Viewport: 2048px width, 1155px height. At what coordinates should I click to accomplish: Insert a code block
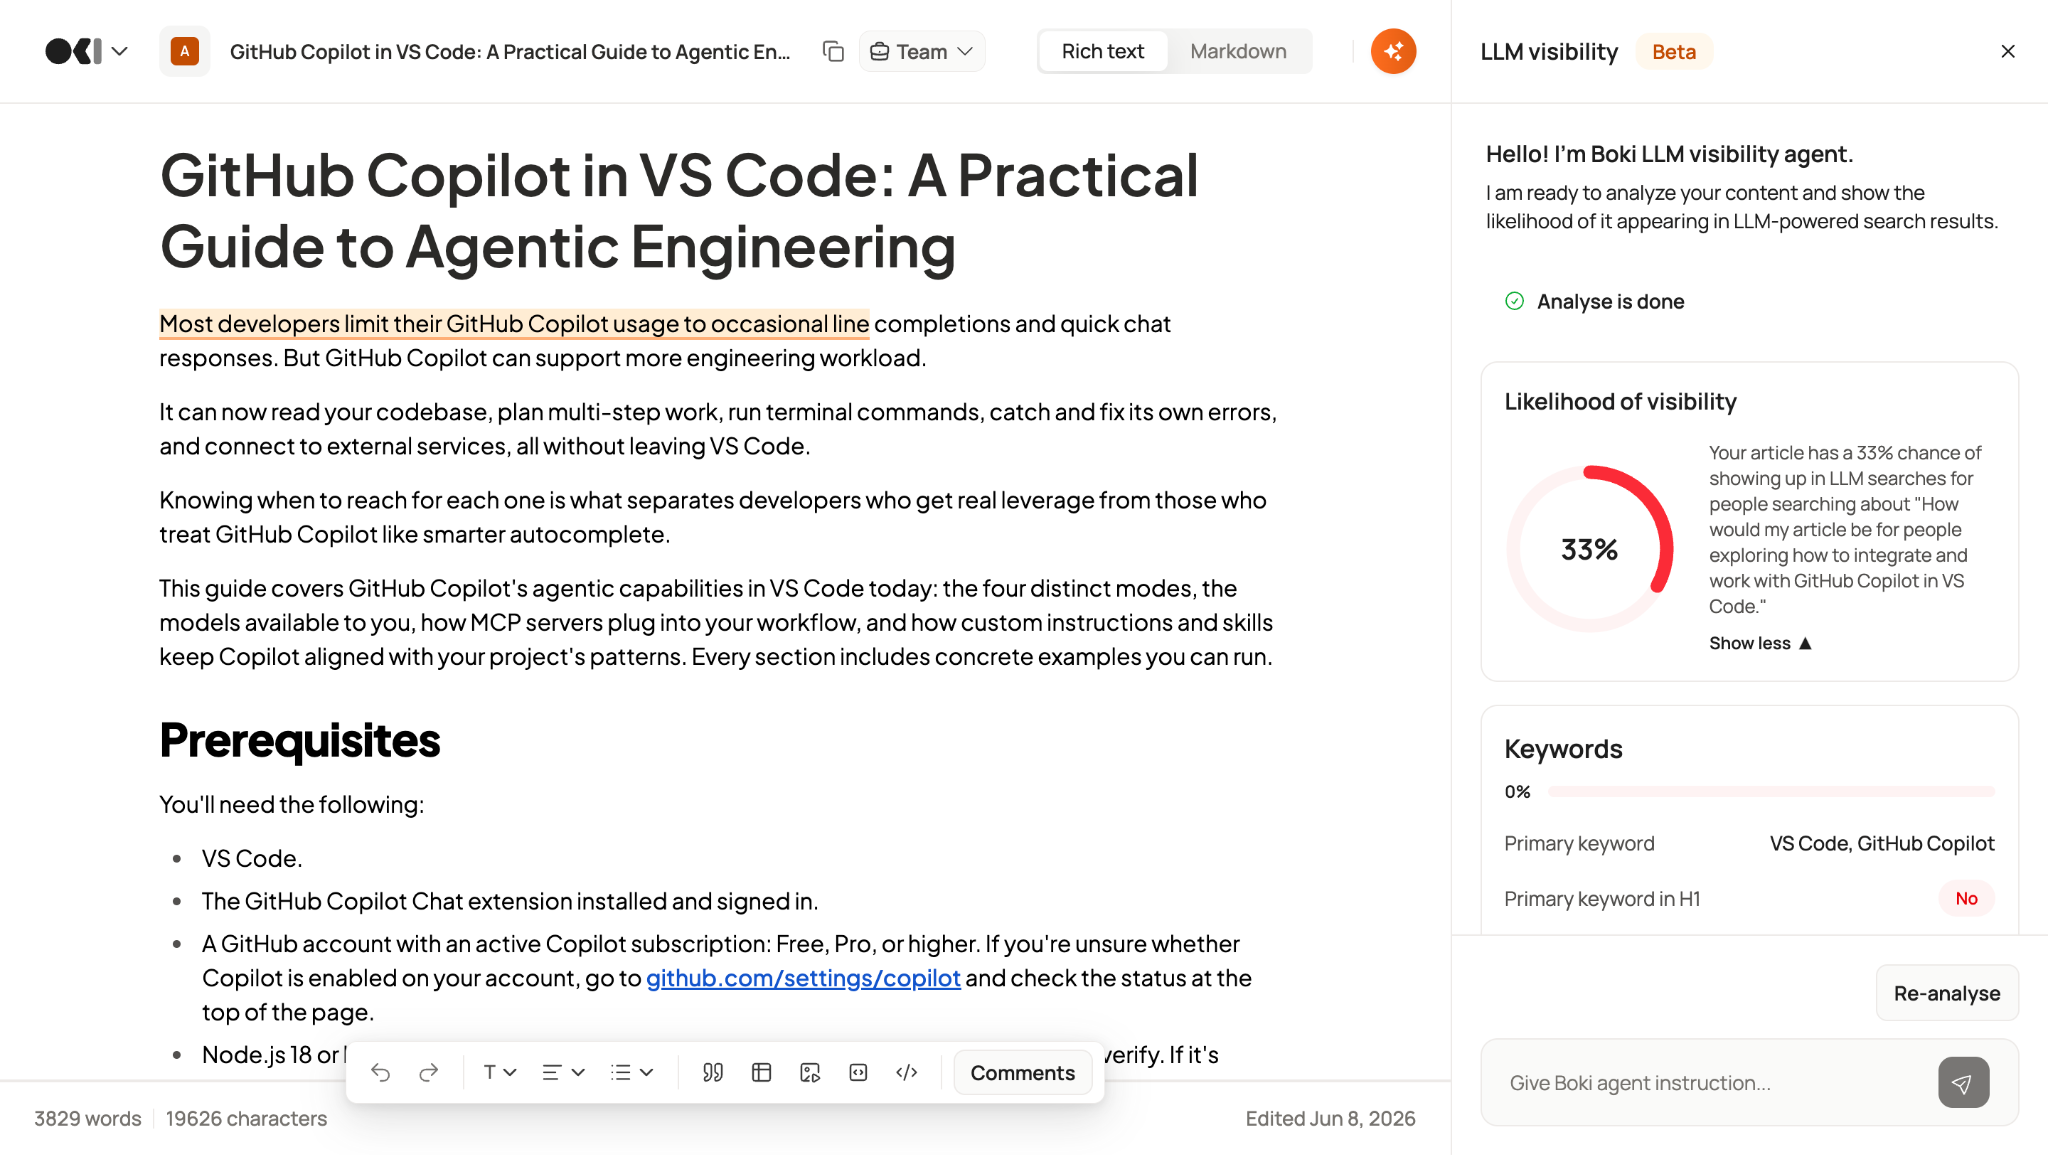(907, 1073)
